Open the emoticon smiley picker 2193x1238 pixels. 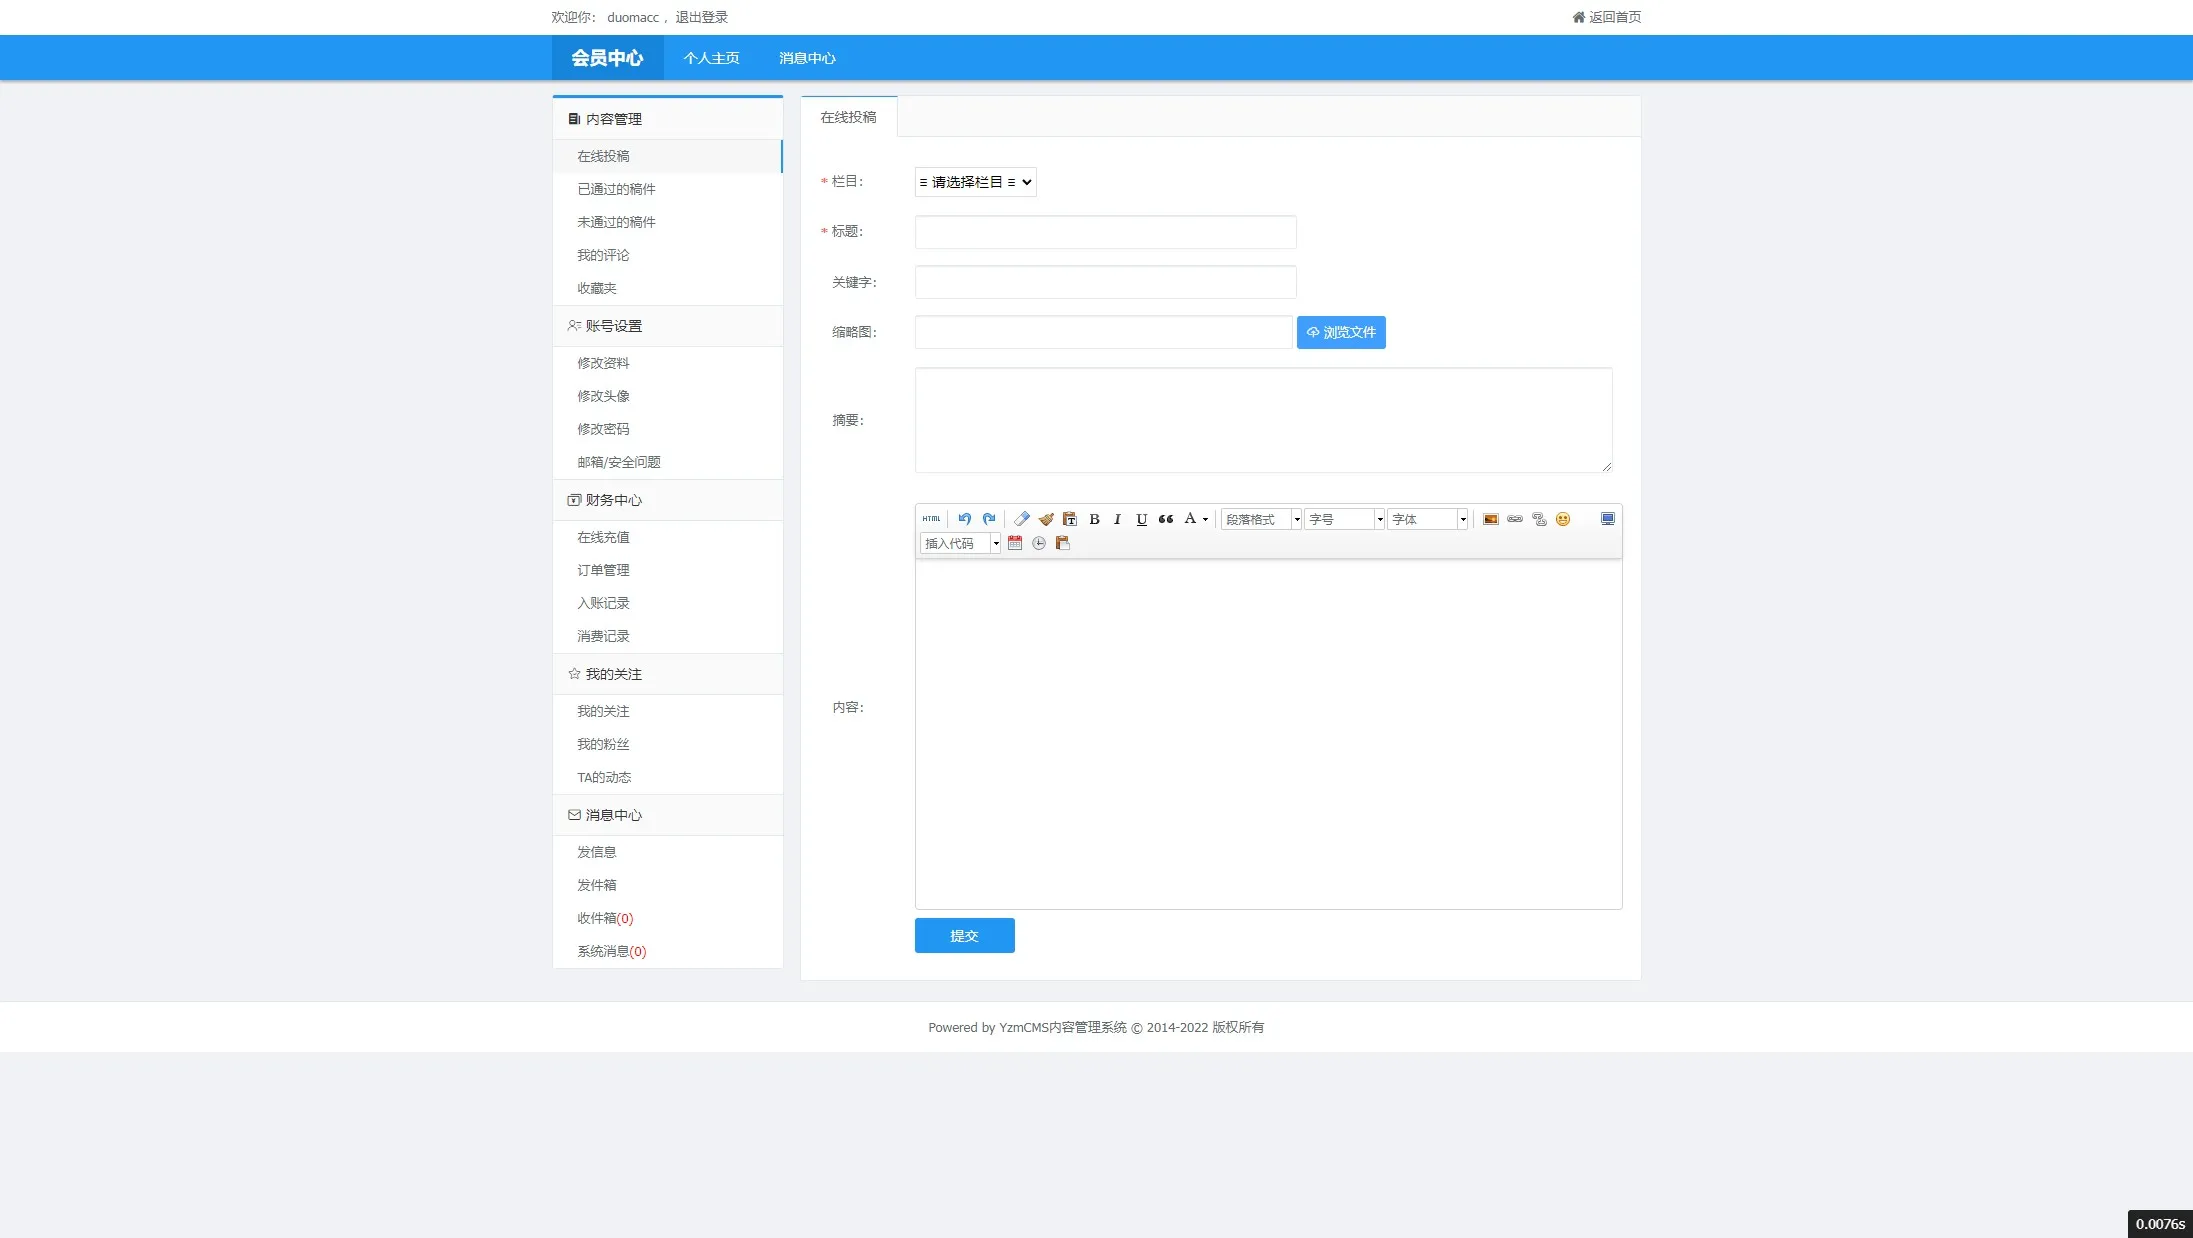pyautogui.click(x=1563, y=519)
